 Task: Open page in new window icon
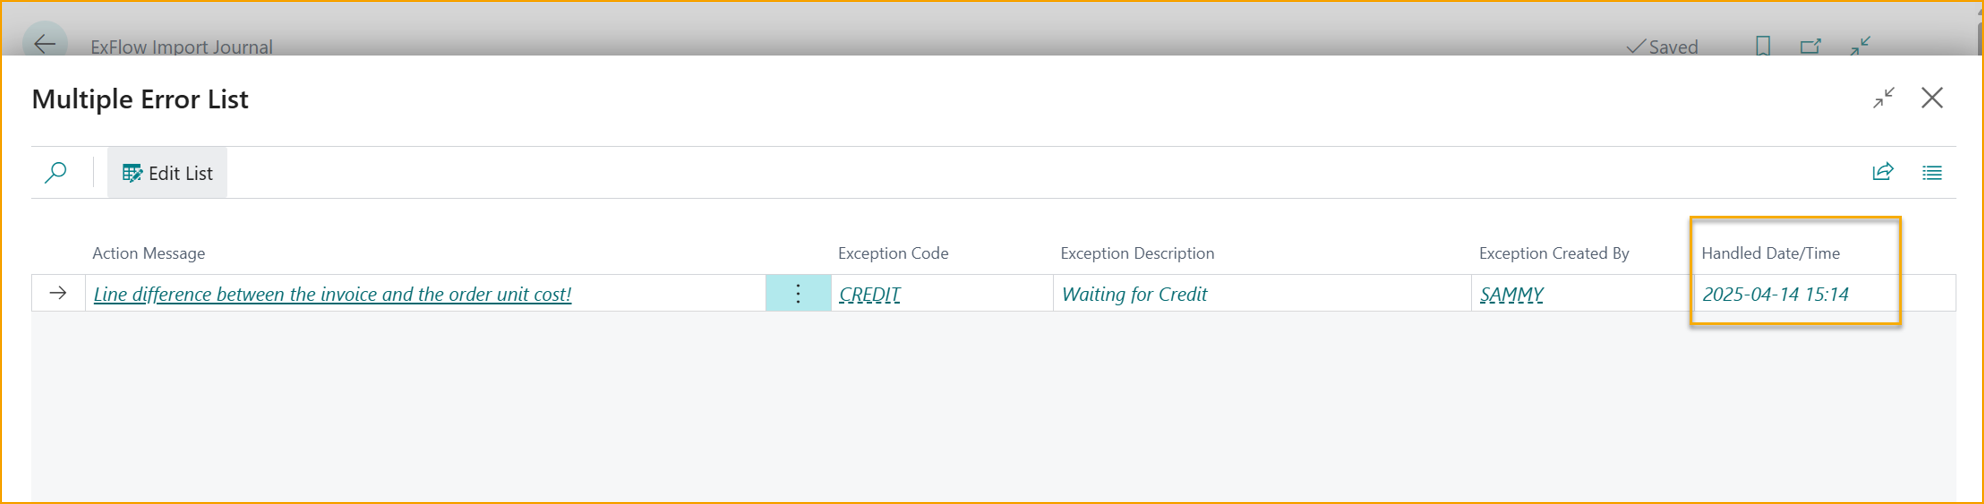tap(1810, 46)
